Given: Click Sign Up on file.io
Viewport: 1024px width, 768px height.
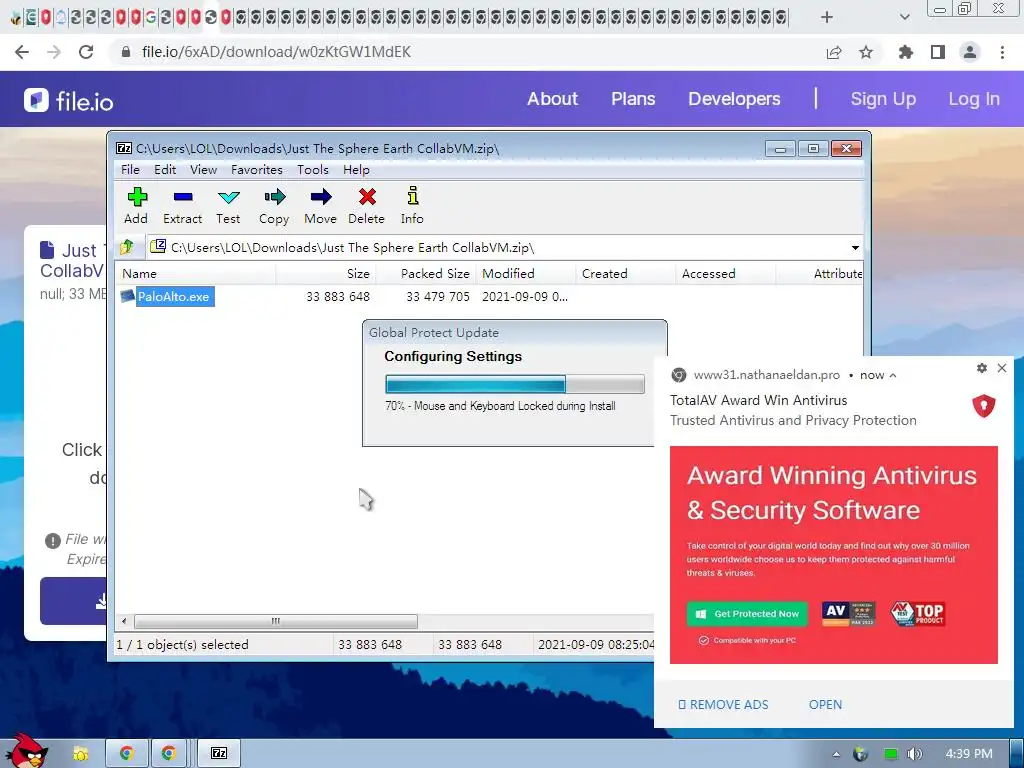Looking at the screenshot, I should click(x=883, y=99).
